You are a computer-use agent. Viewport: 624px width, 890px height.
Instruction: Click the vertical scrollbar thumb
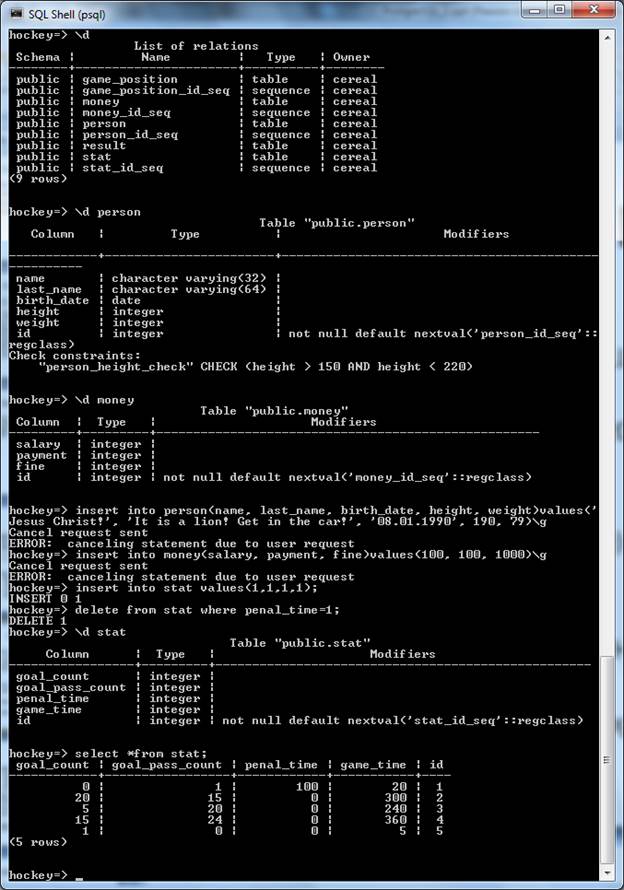click(x=607, y=759)
